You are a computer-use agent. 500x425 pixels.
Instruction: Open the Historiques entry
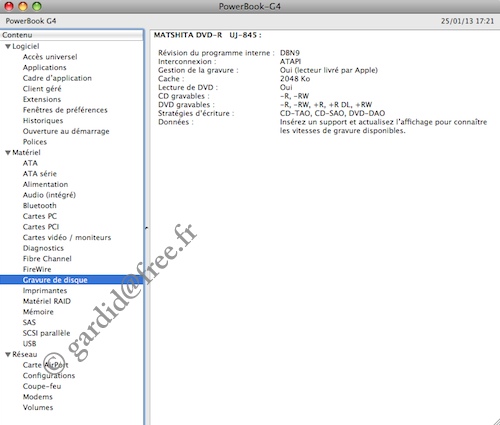(x=43, y=121)
